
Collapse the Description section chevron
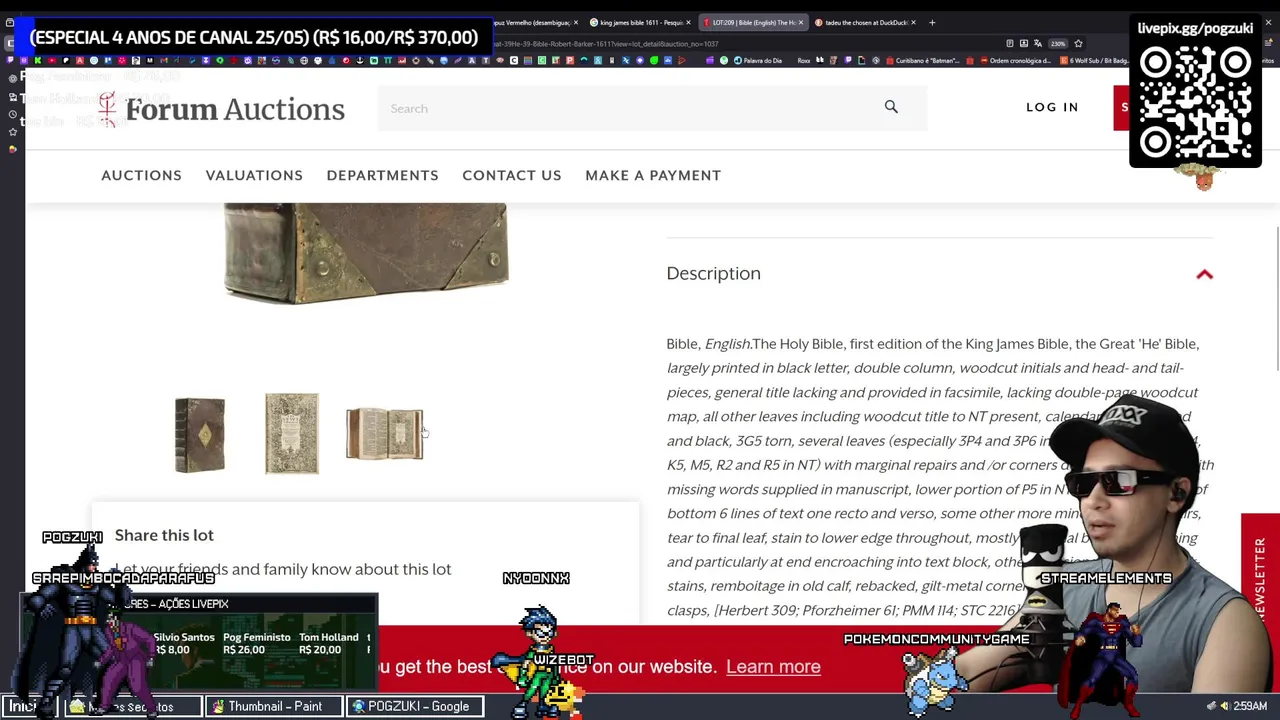pyautogui.click(x=1204, y=274)
